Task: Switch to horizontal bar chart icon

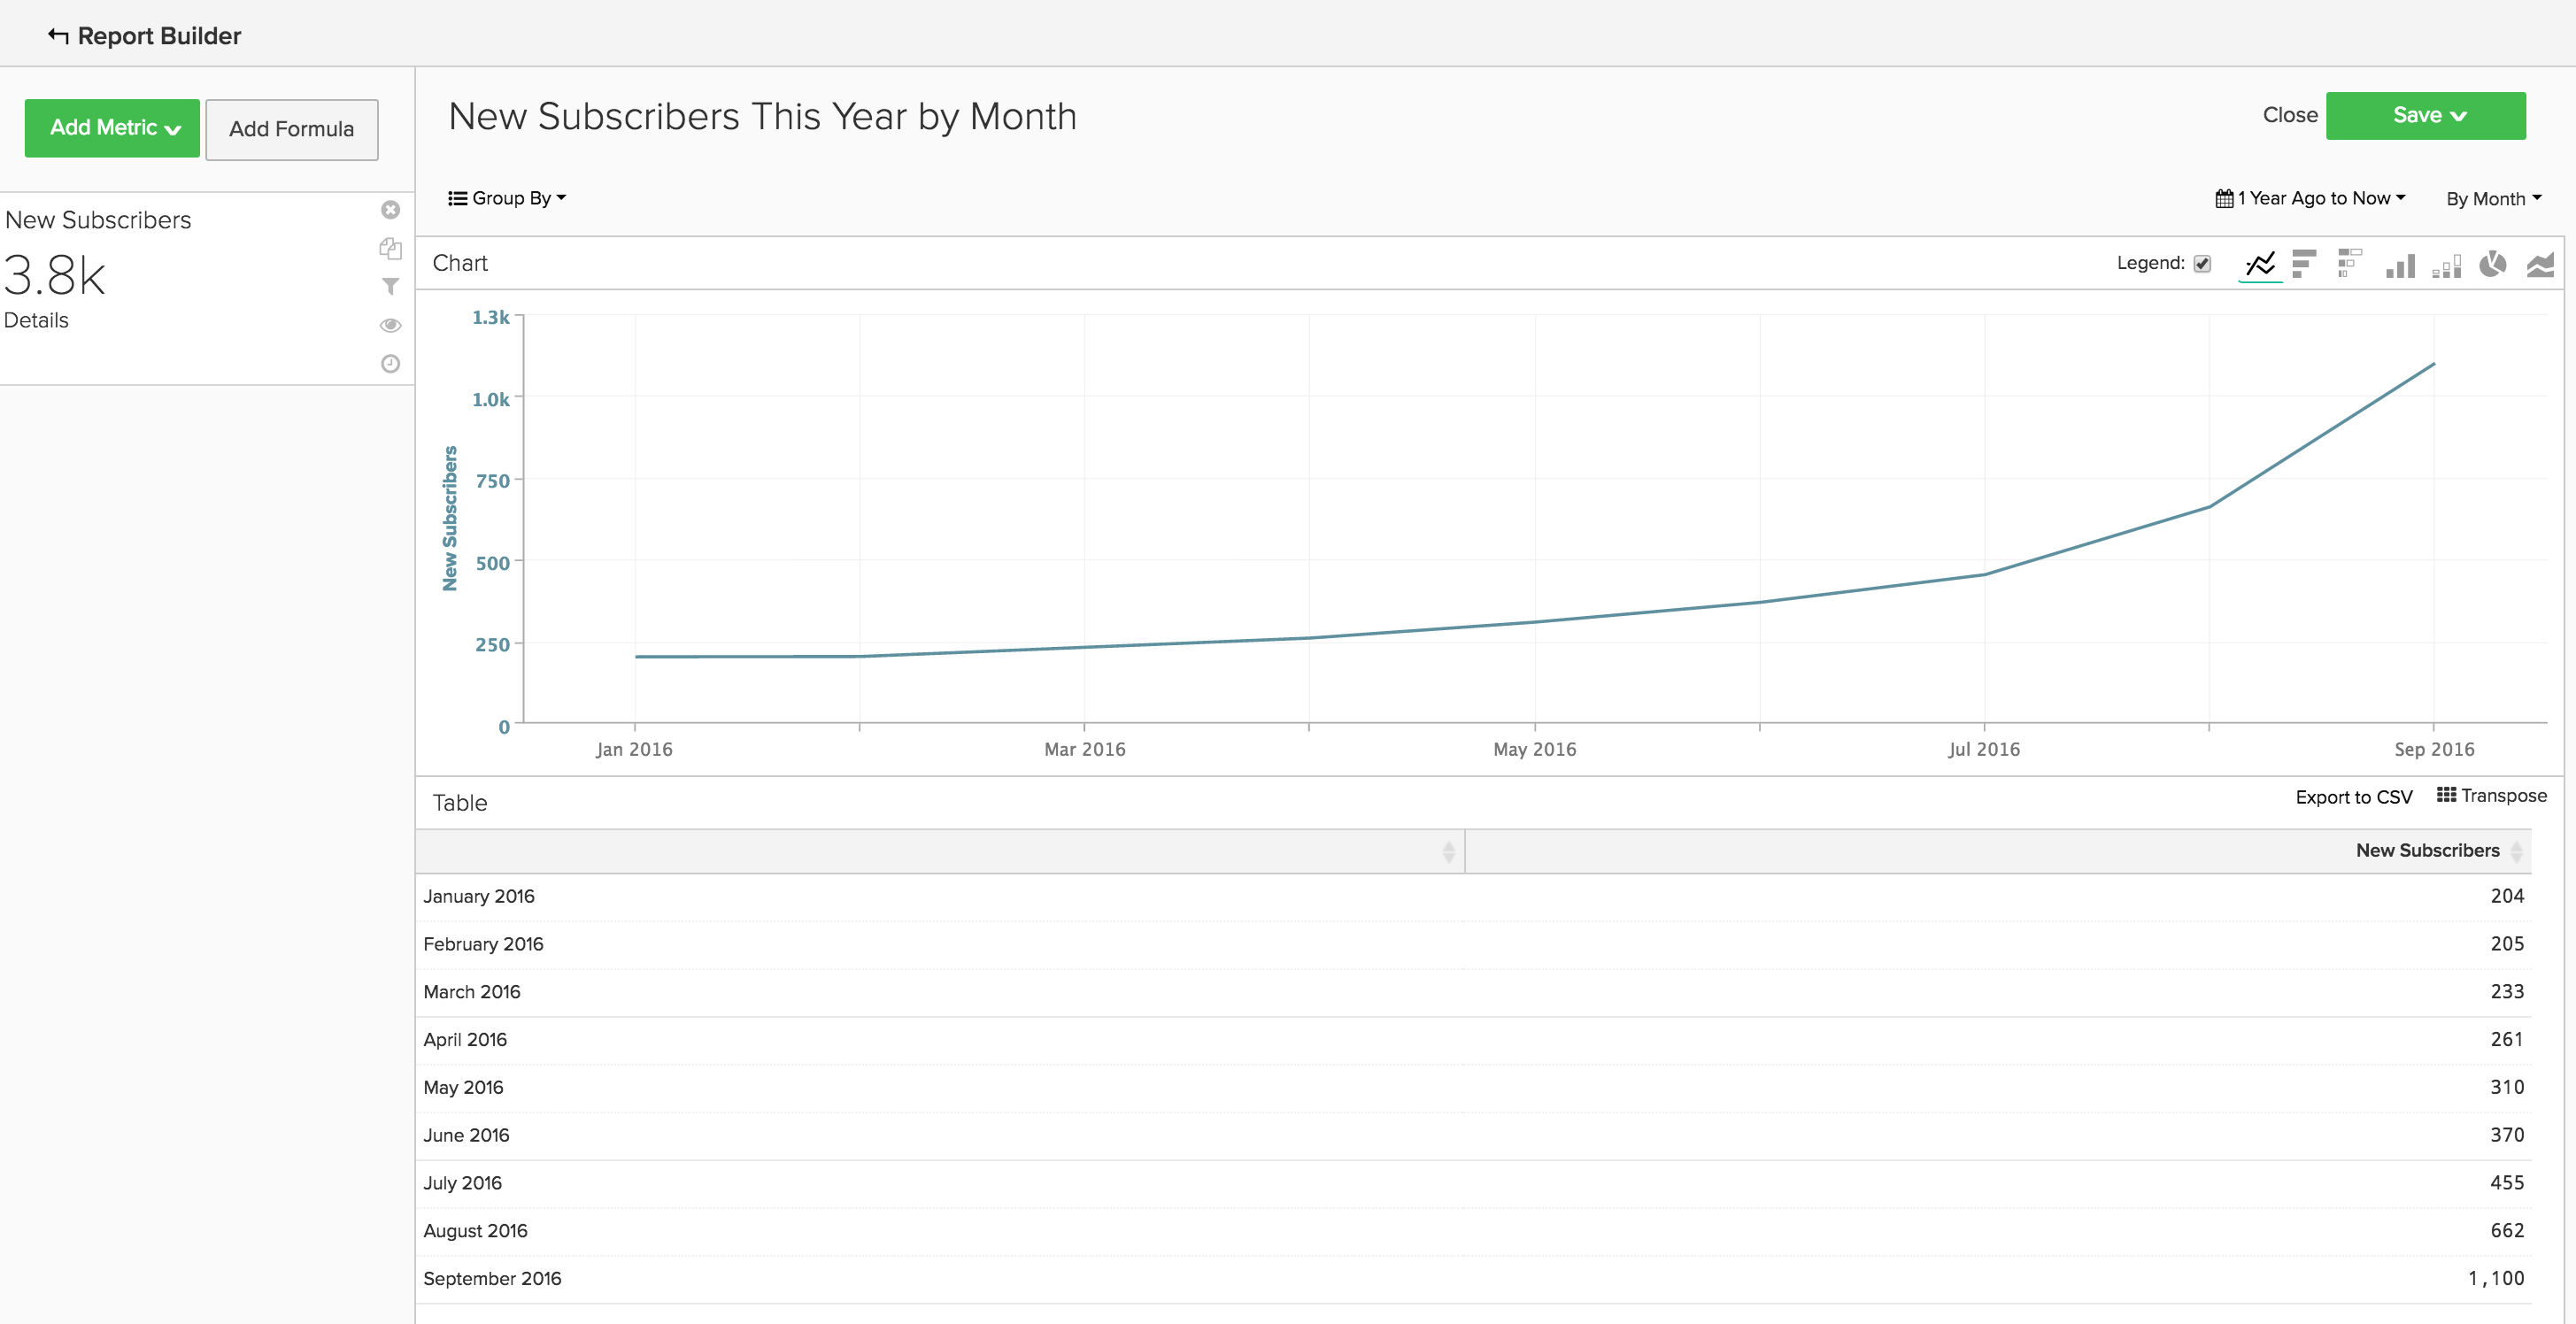Action: click(x=2303, y=264)
